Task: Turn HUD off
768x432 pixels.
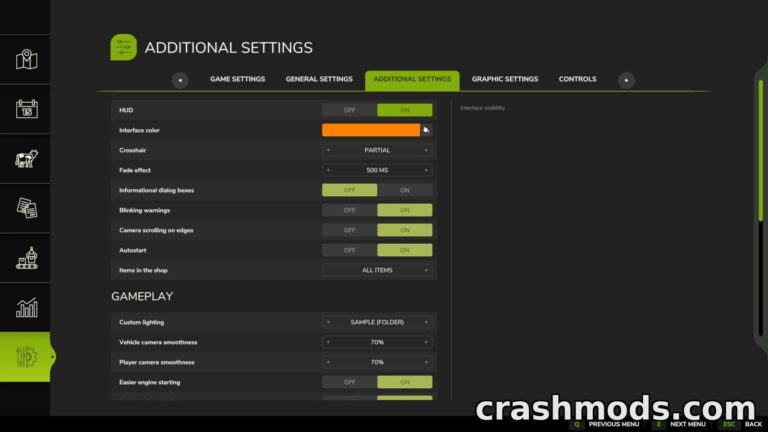Action: 349,110
